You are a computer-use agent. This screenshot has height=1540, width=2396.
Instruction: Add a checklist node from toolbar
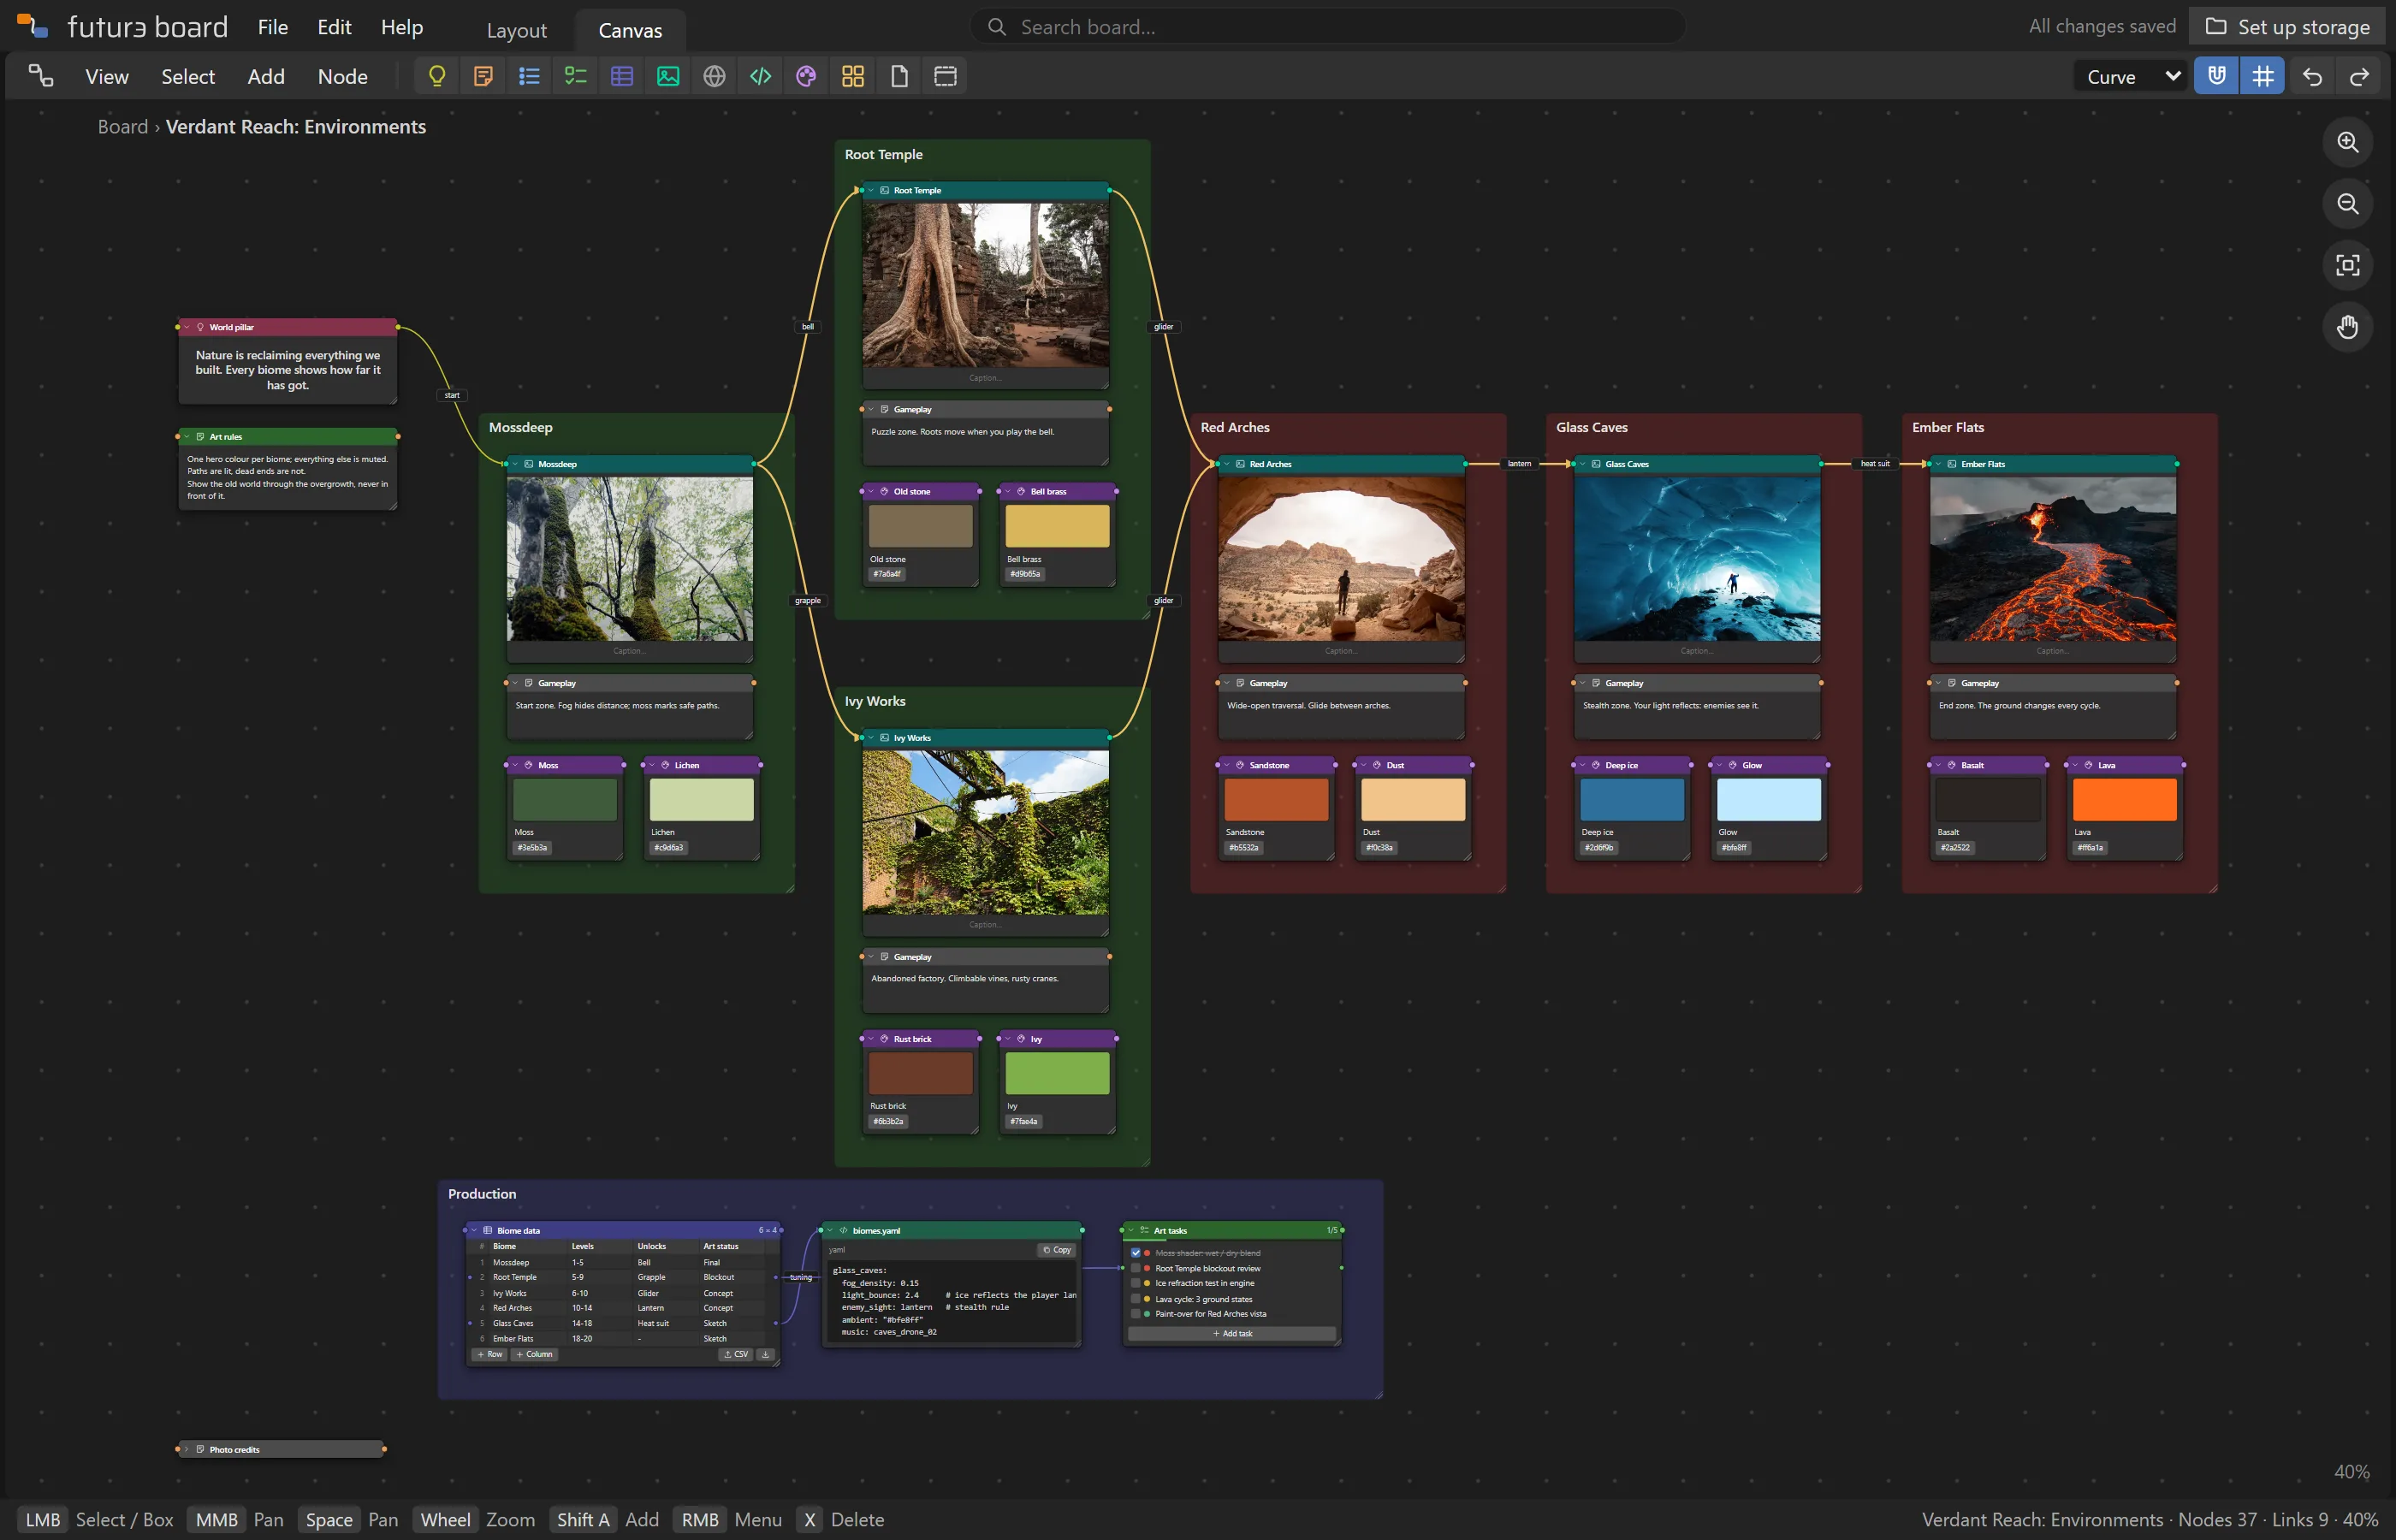point(575,76)
